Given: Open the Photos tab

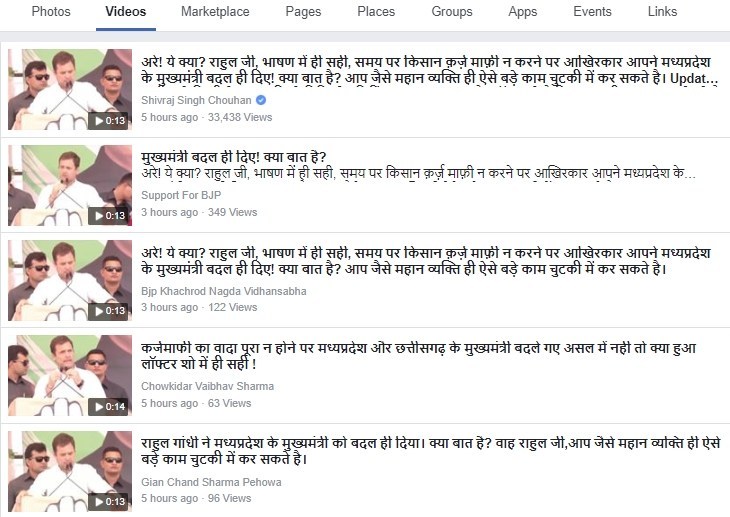Looking at the screenshot, I should point(51,12).
